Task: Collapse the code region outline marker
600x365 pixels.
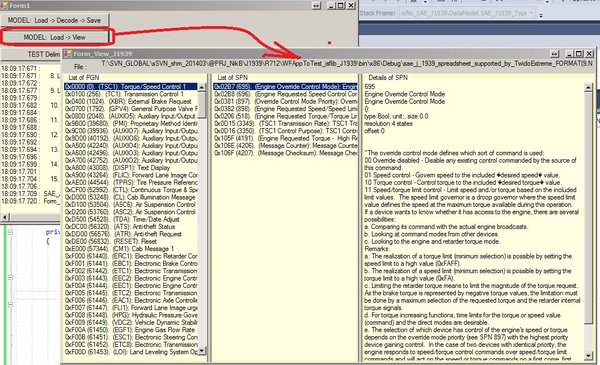Action: point(10,232)
